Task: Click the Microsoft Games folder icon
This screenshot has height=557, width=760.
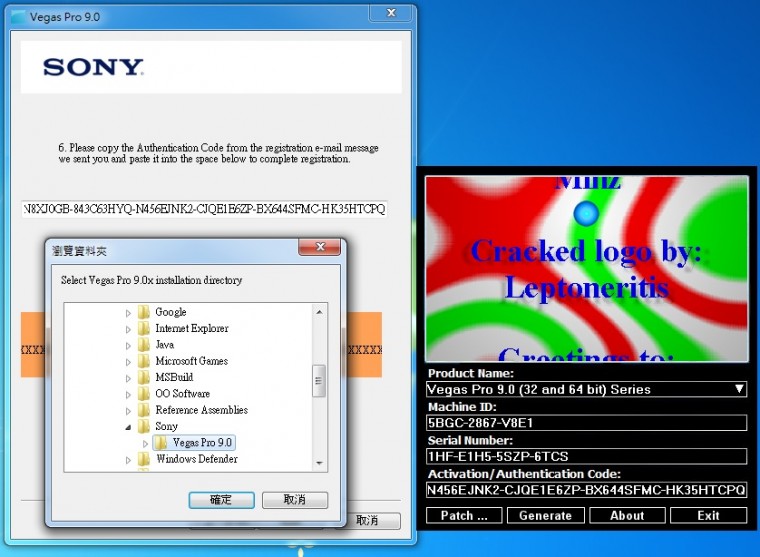Action: point(144,361)
